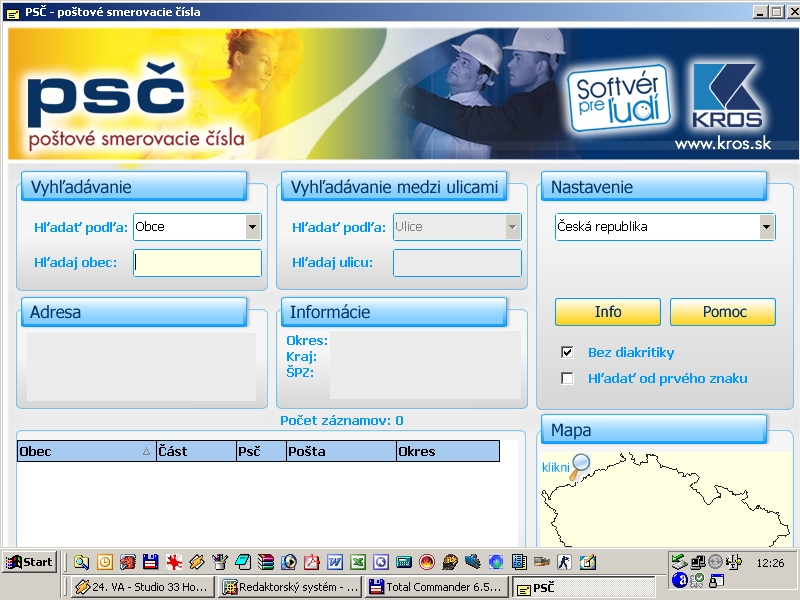Screen dimensions: 800x600
Task: Launch Winamp lightning quick launch icon
Action: [x=197, y=562]
